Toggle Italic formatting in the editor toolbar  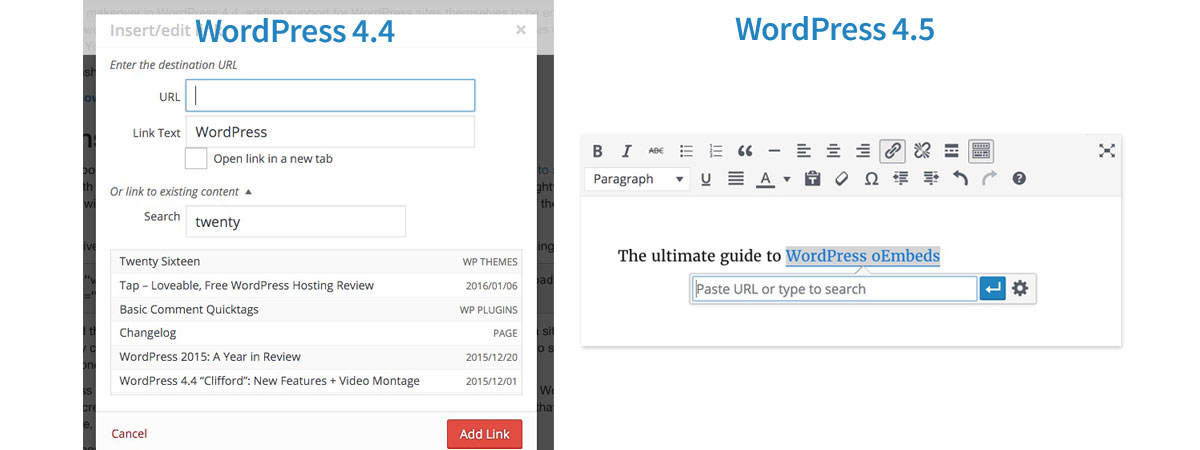tap(627, 151)
